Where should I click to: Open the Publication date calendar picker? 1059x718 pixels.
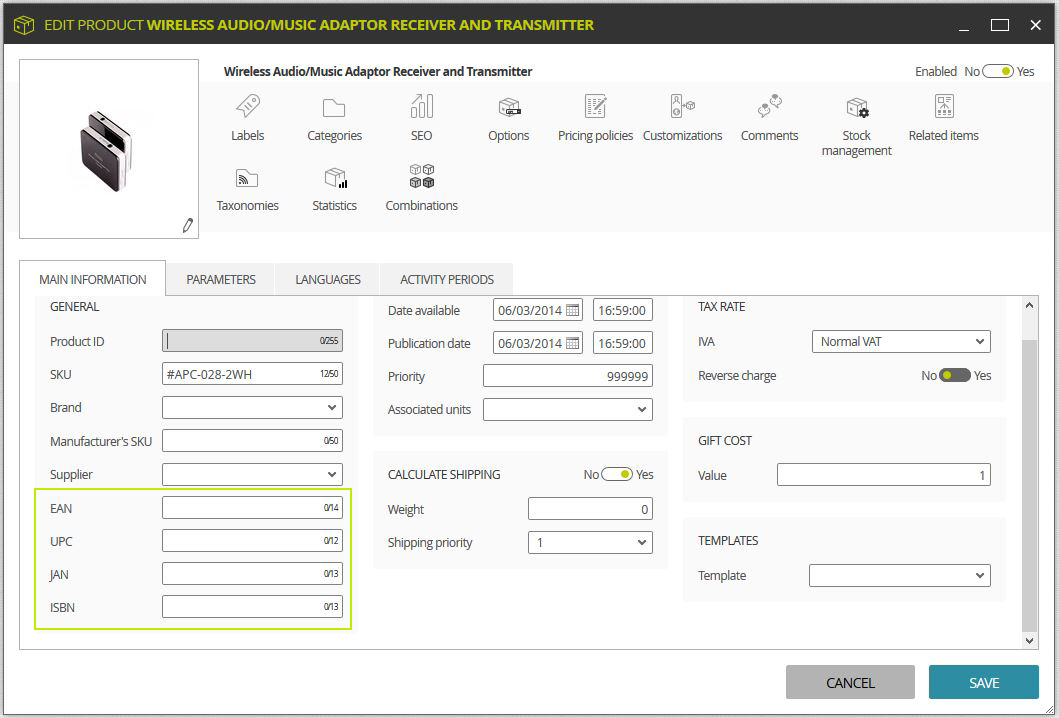coord(573,343)
